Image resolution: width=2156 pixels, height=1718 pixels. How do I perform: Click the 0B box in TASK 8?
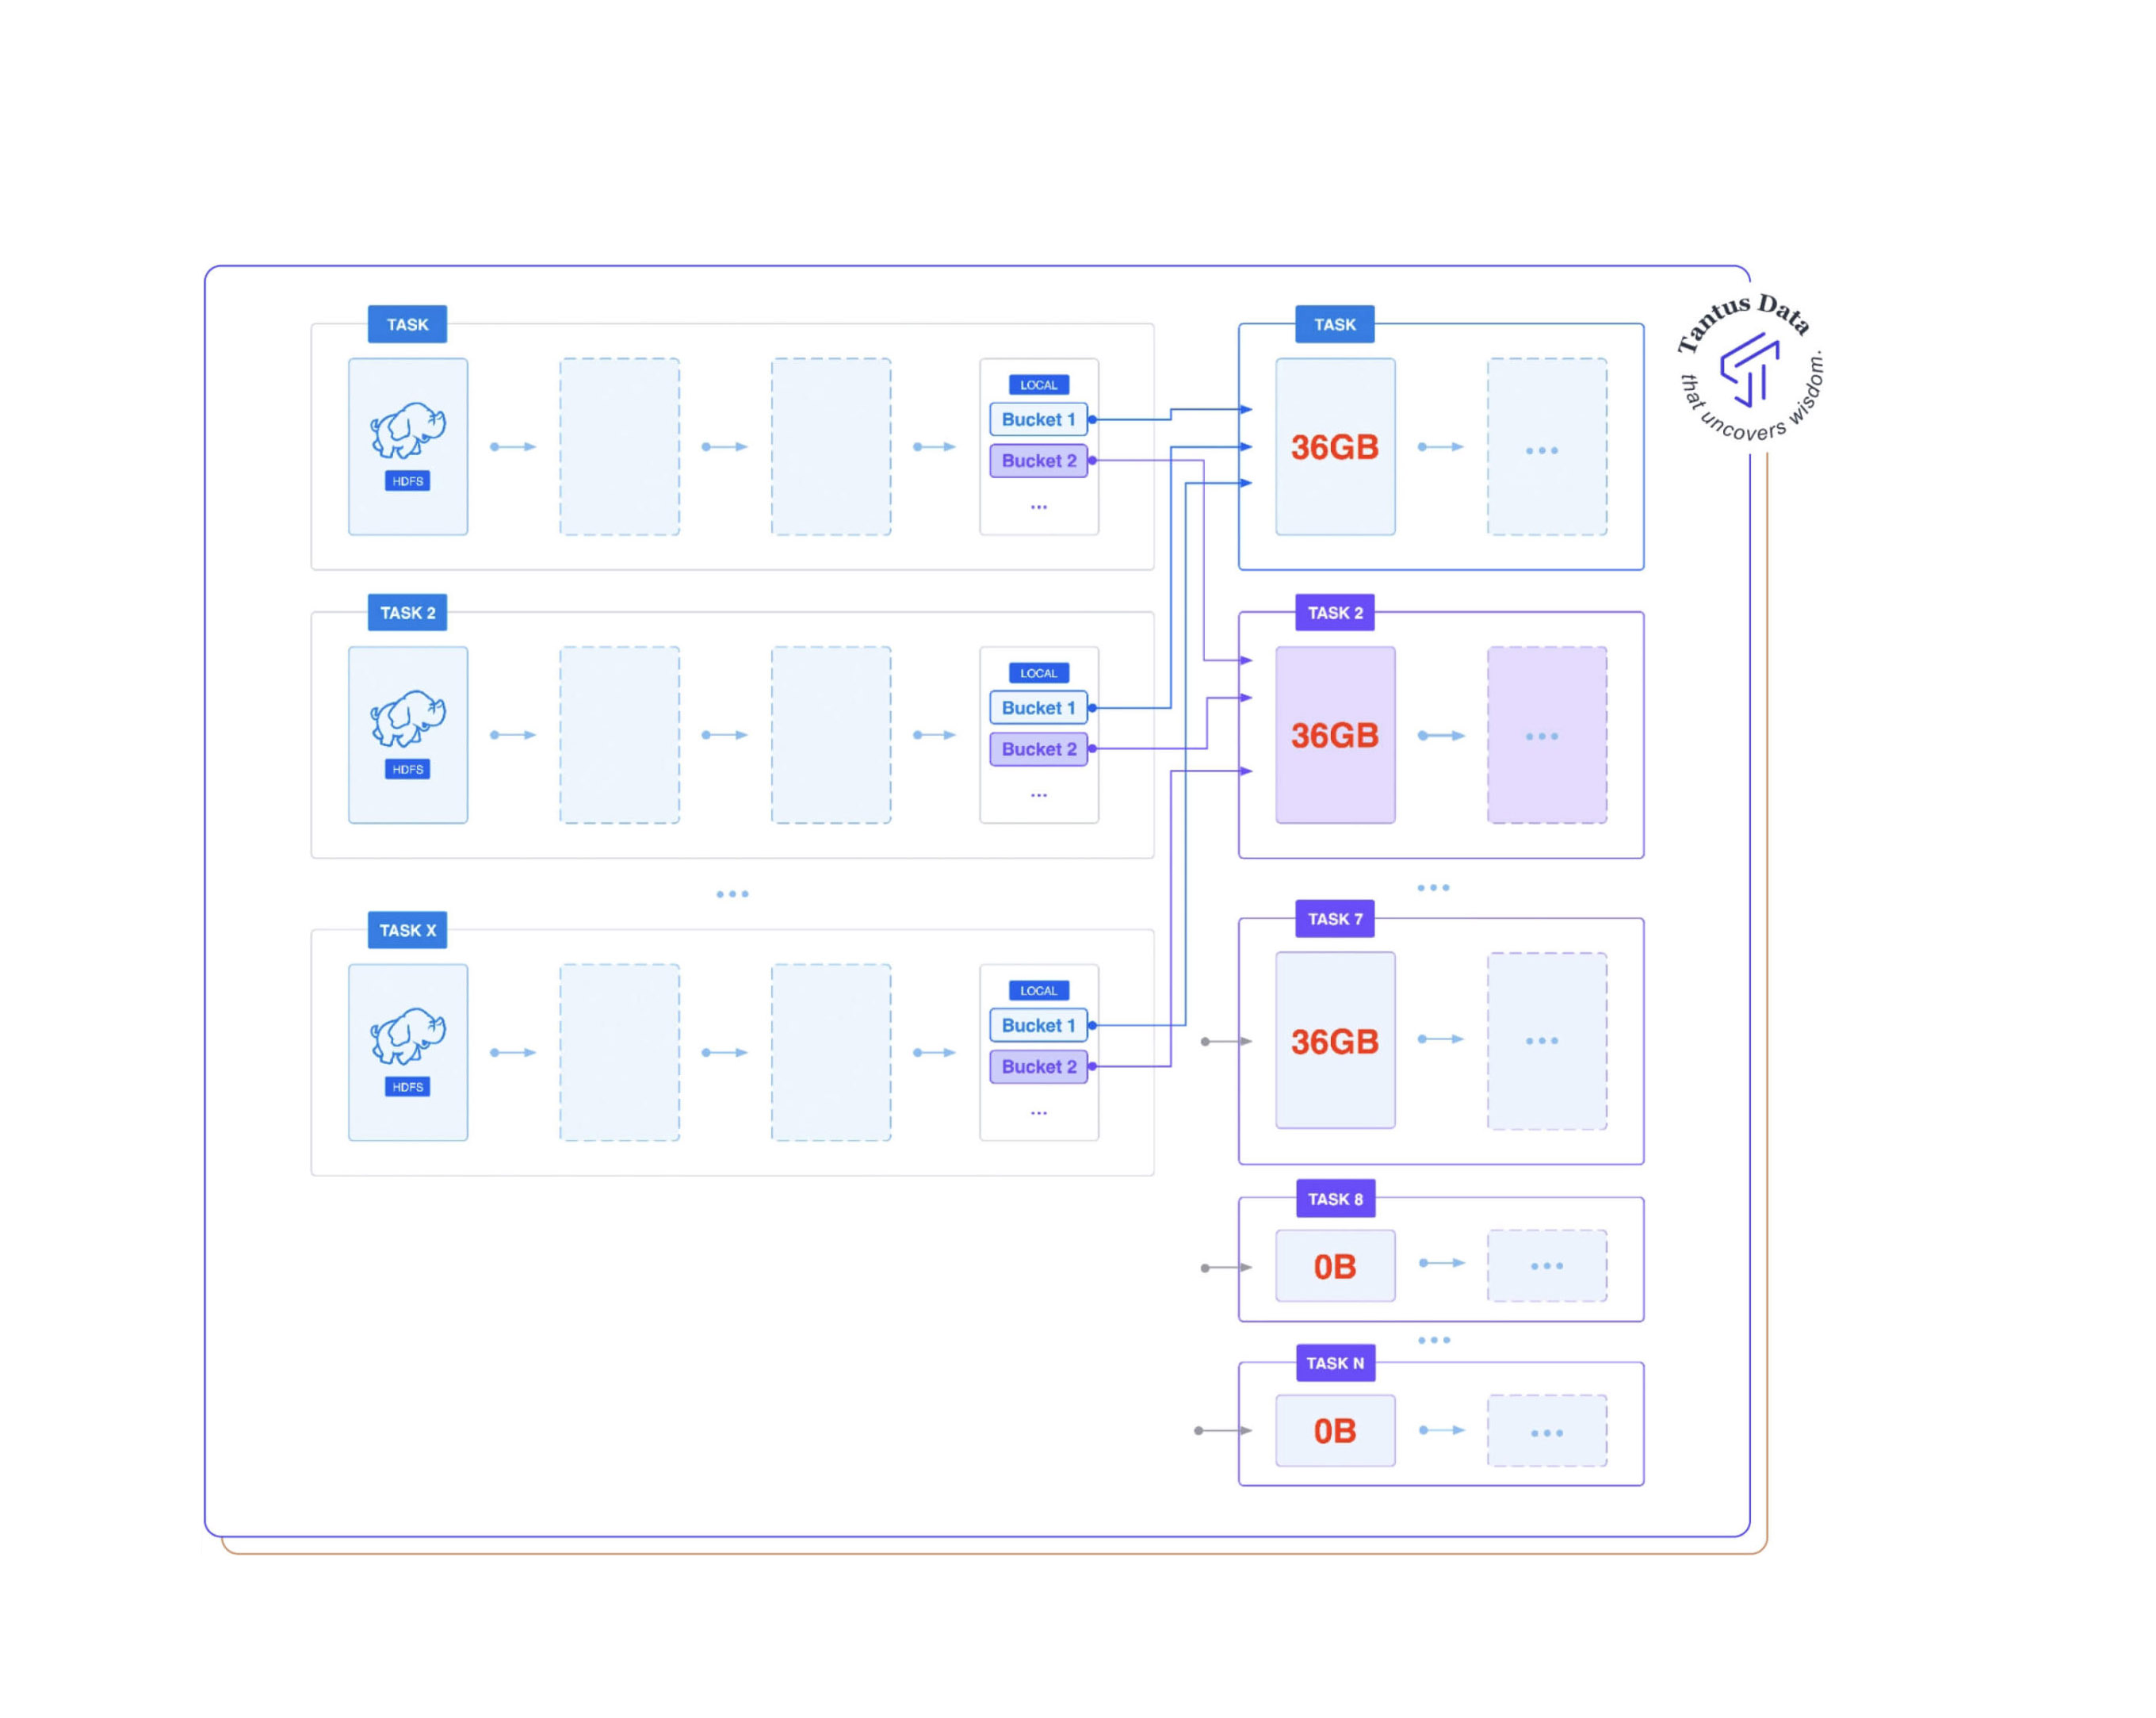1335,1266
